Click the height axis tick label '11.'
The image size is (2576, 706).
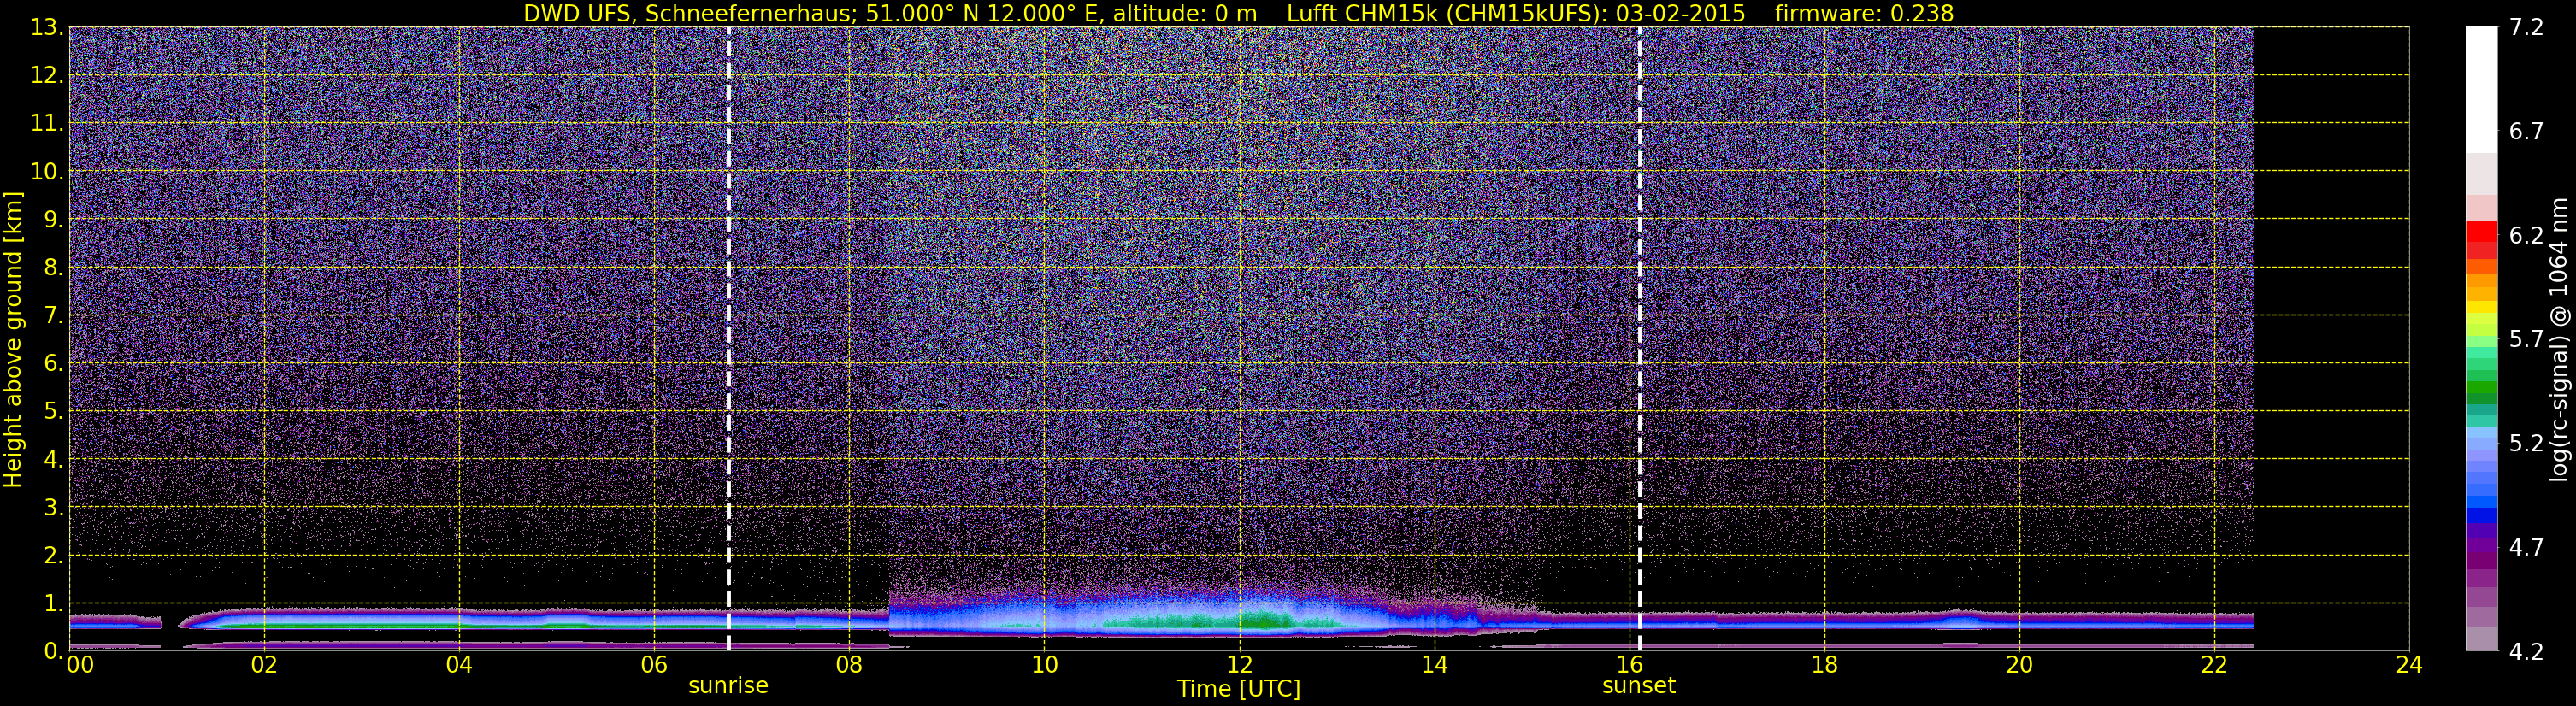coord(46,124)
